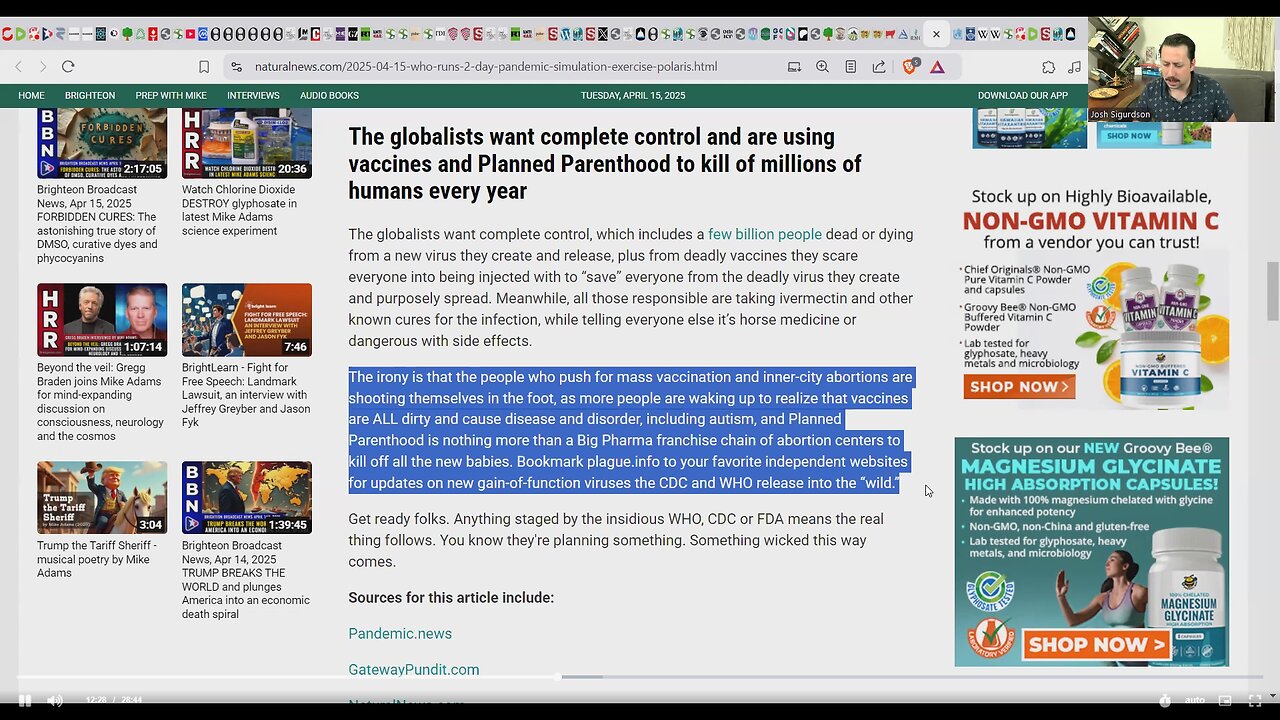Click the highlighted 'The irony is' paragraph
Screen dimensions: 1280x720
click(630, 430)
